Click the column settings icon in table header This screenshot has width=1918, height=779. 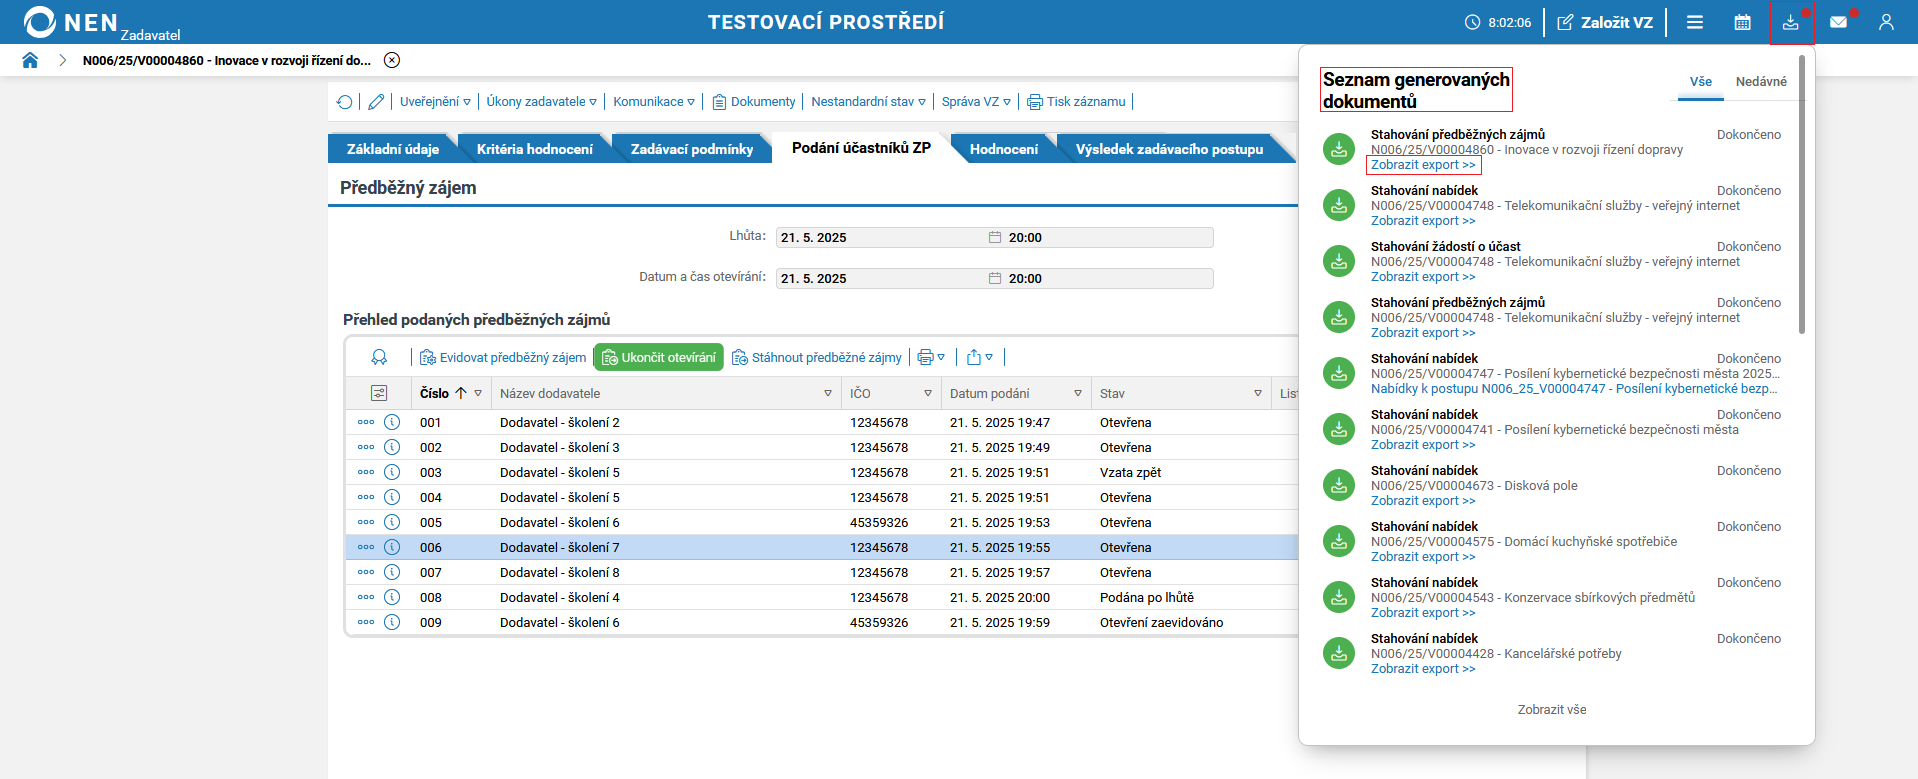point(379,393)
